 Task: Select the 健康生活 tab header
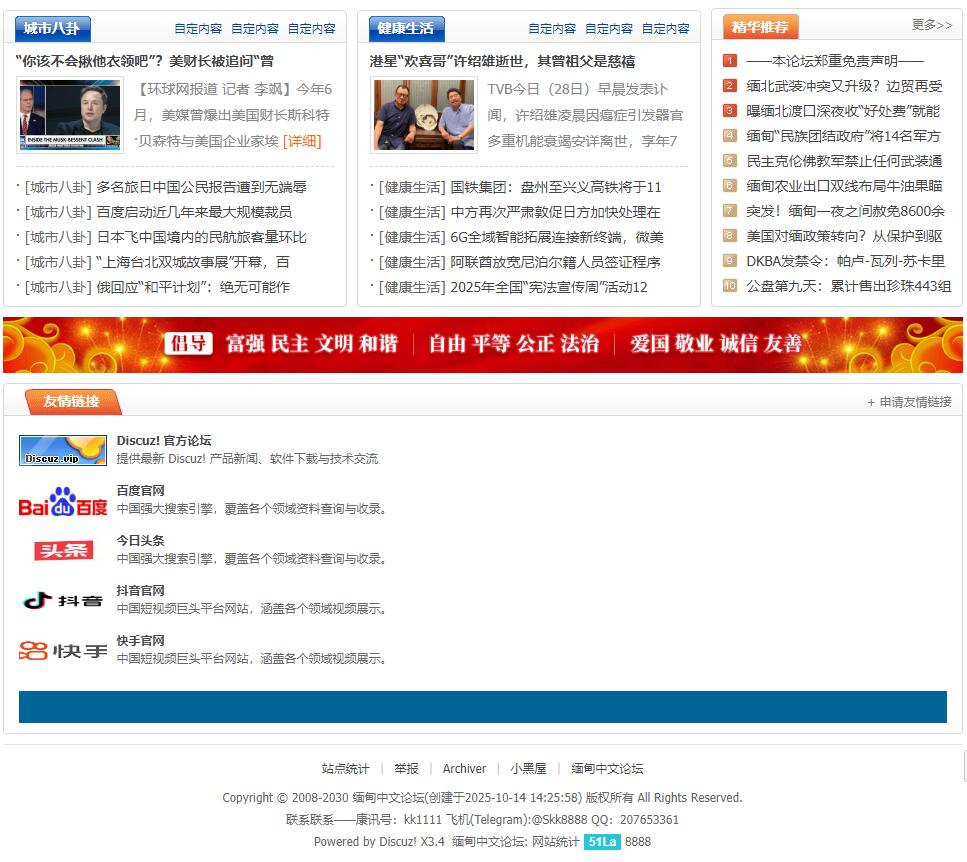coord(406,28)
